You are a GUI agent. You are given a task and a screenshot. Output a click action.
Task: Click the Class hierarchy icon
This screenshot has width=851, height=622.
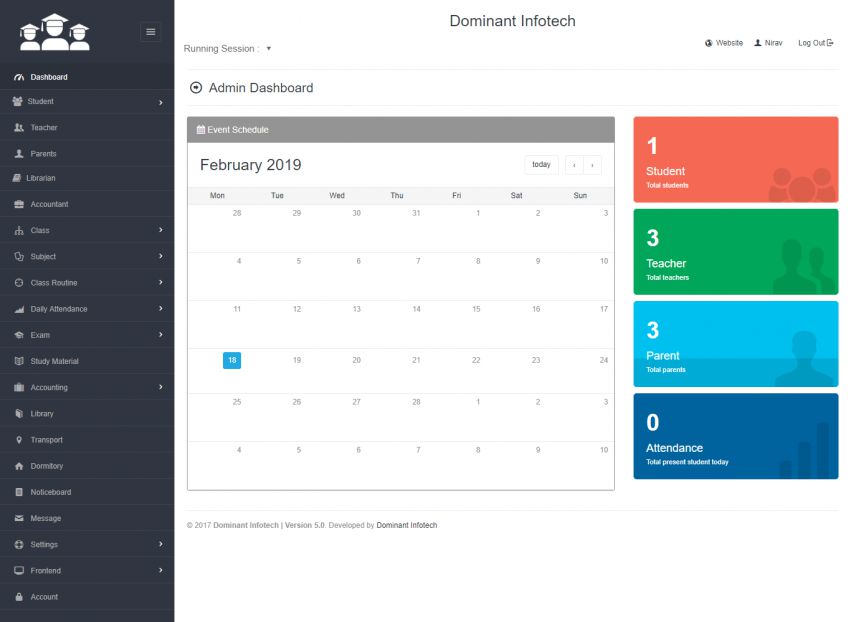pos(19,230)
